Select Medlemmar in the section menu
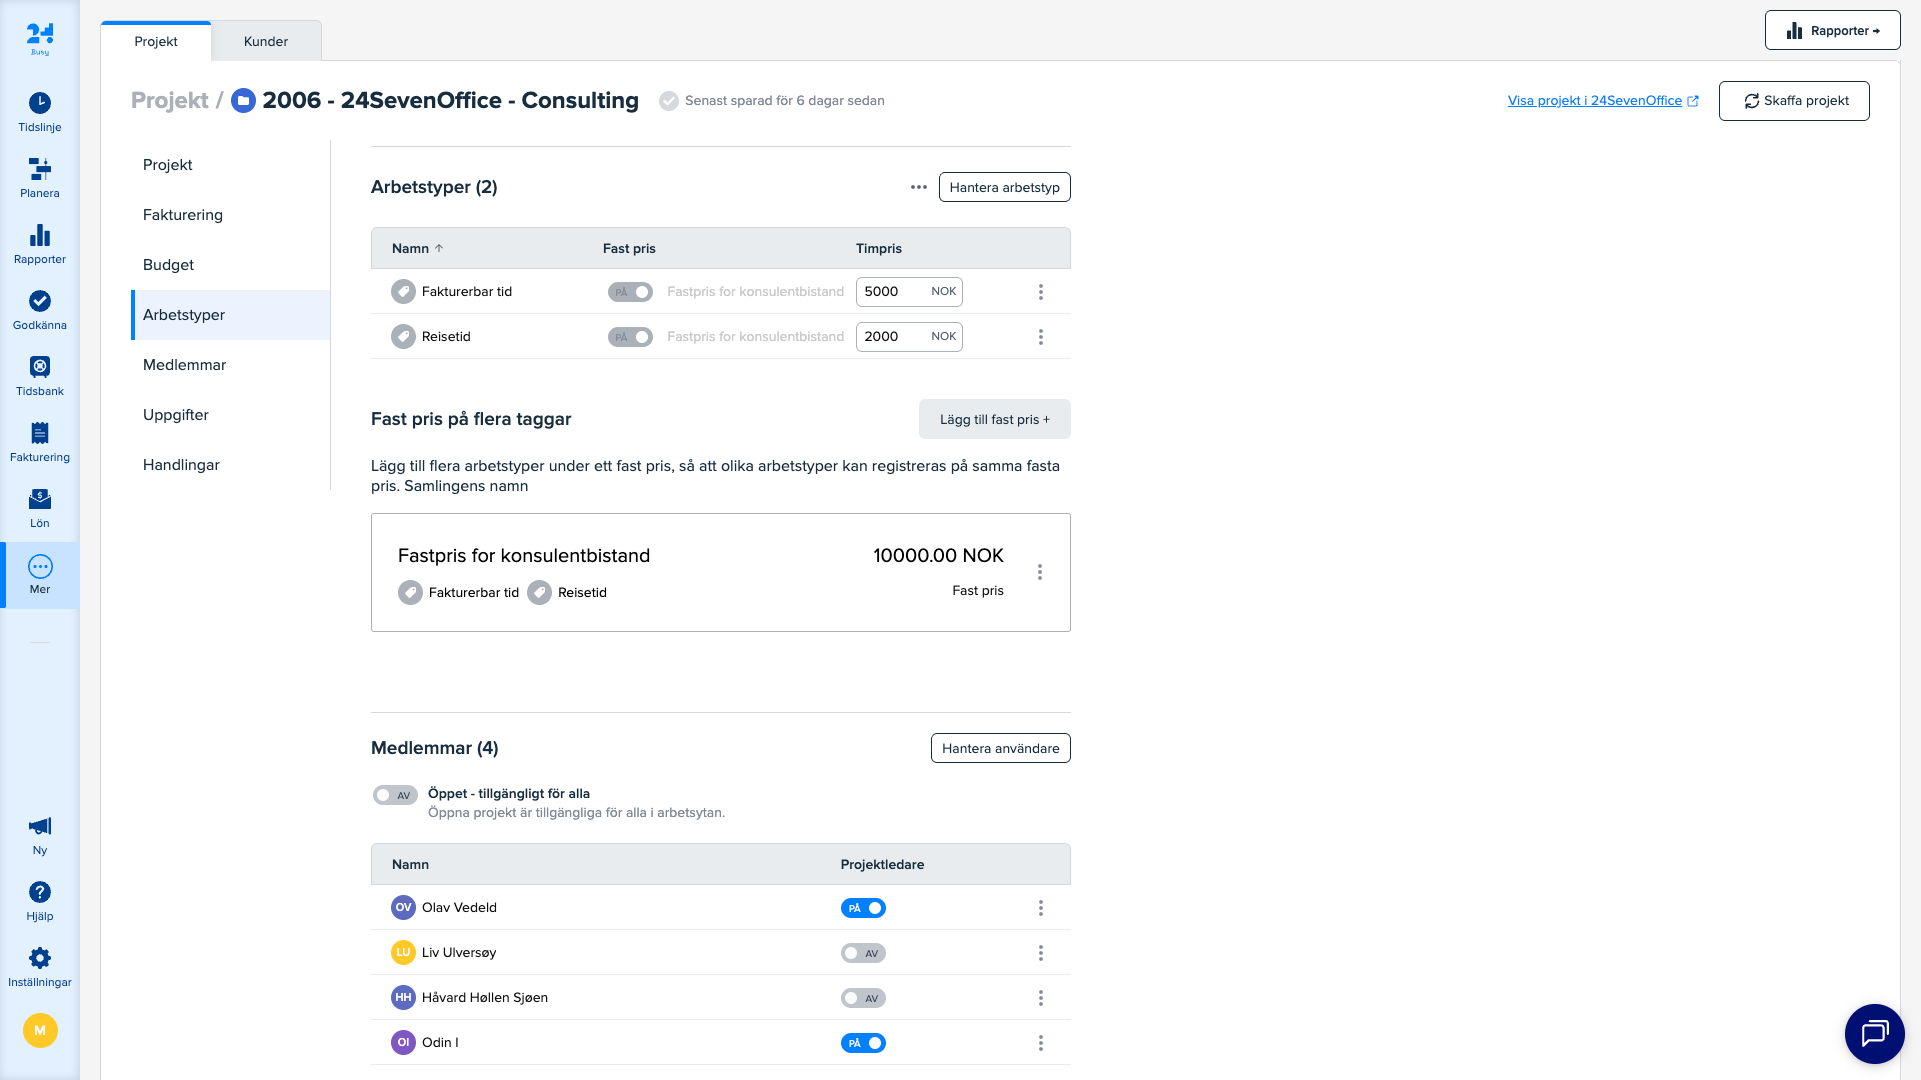The height and width of the screenshot is (1080, 1921). pyautogui.click(x=231, y=365)
